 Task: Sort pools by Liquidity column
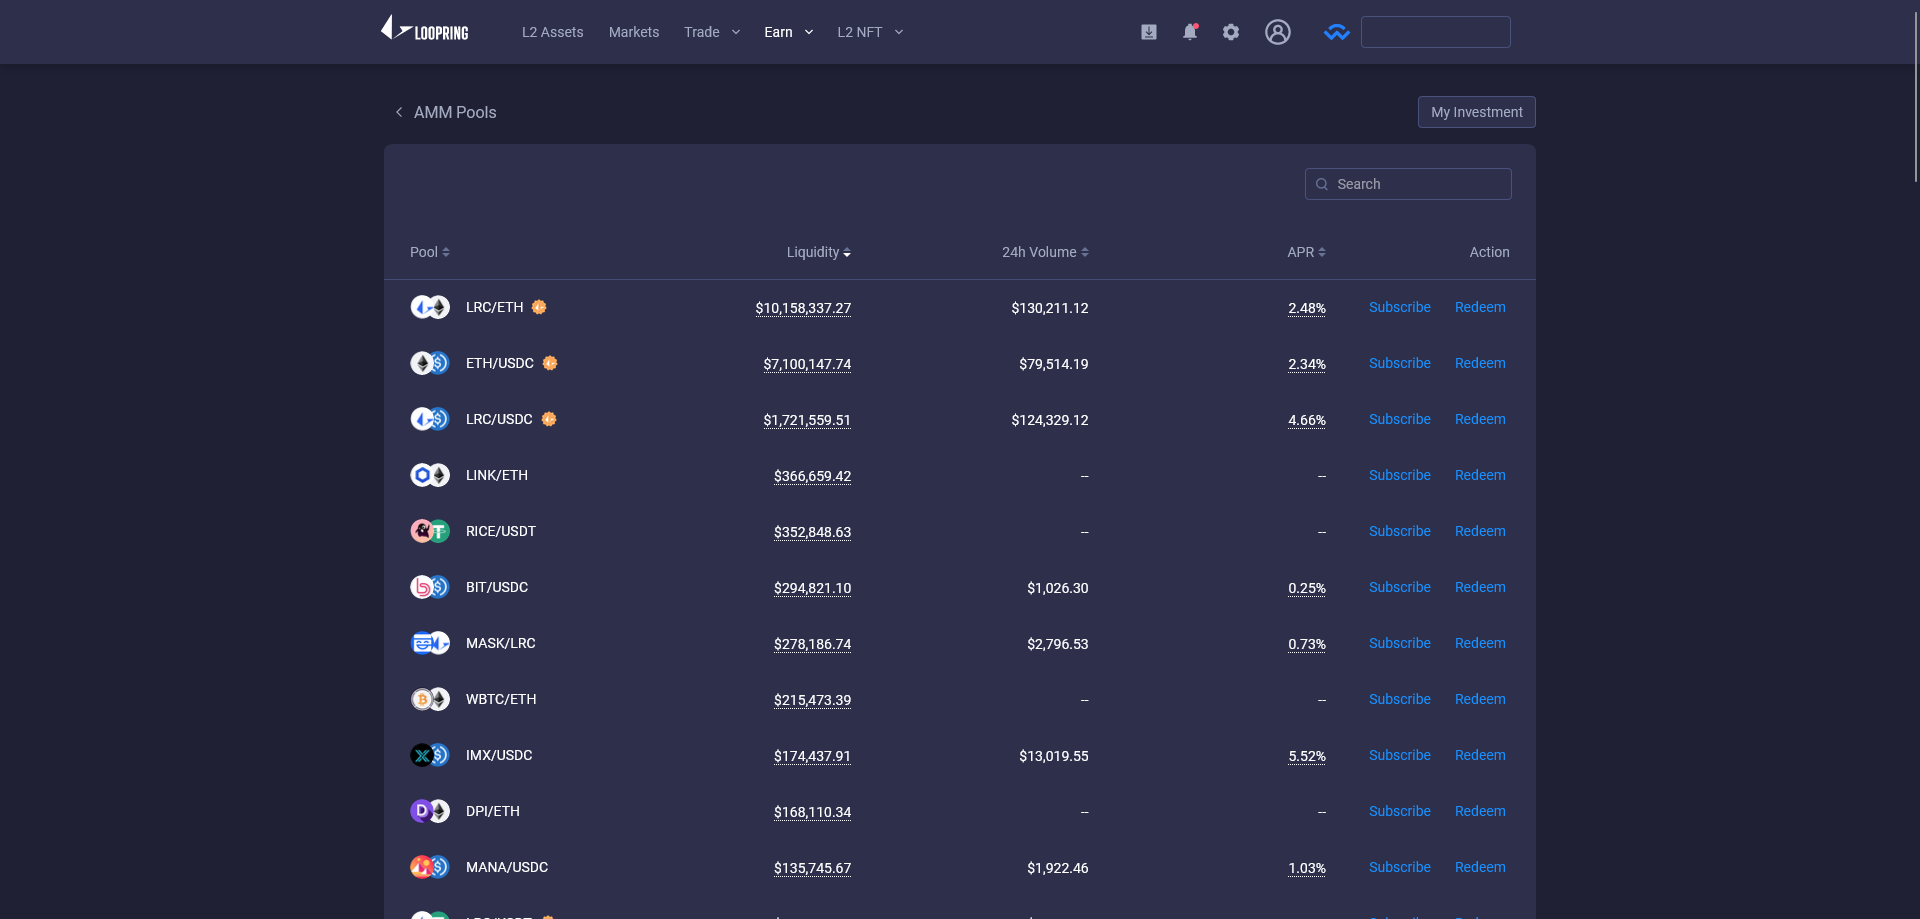point(818,252)
